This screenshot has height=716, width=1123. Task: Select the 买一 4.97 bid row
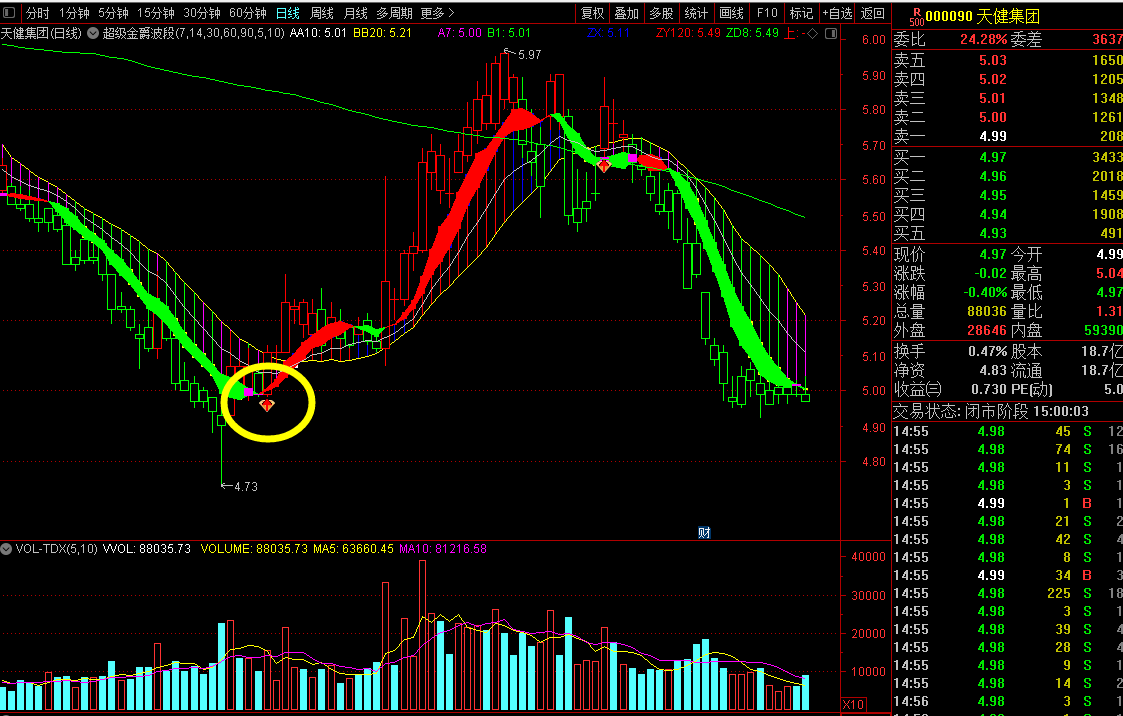click(x=1008, y=157)
